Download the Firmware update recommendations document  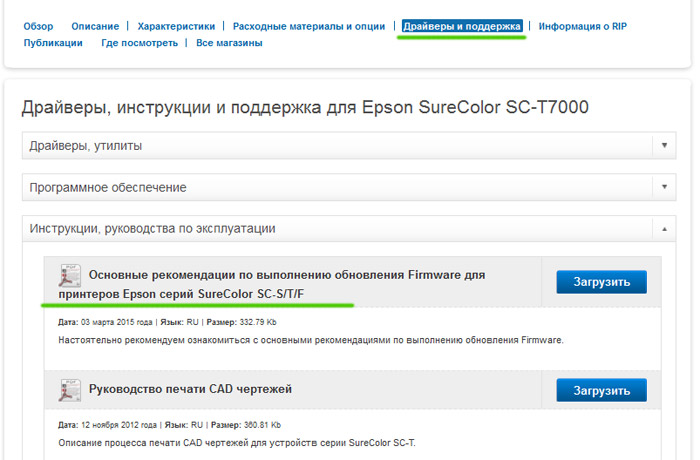(601, 282)
